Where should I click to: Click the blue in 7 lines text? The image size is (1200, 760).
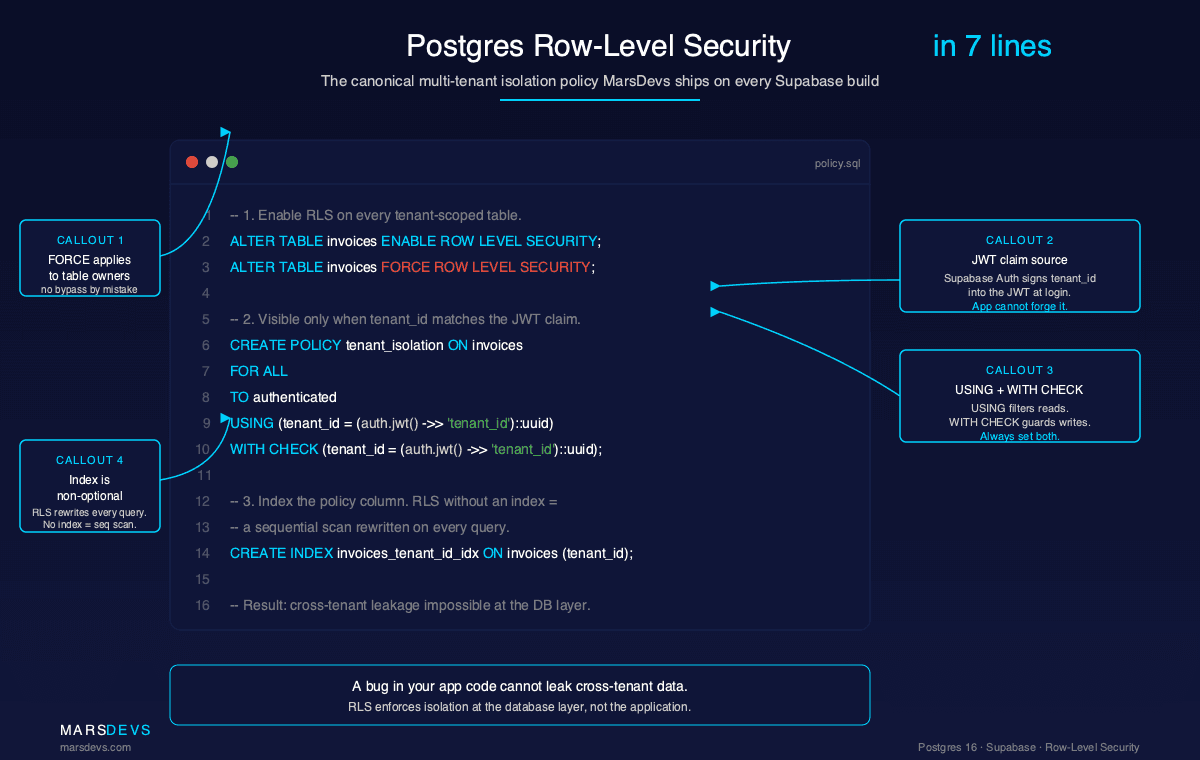pos(991,45)
